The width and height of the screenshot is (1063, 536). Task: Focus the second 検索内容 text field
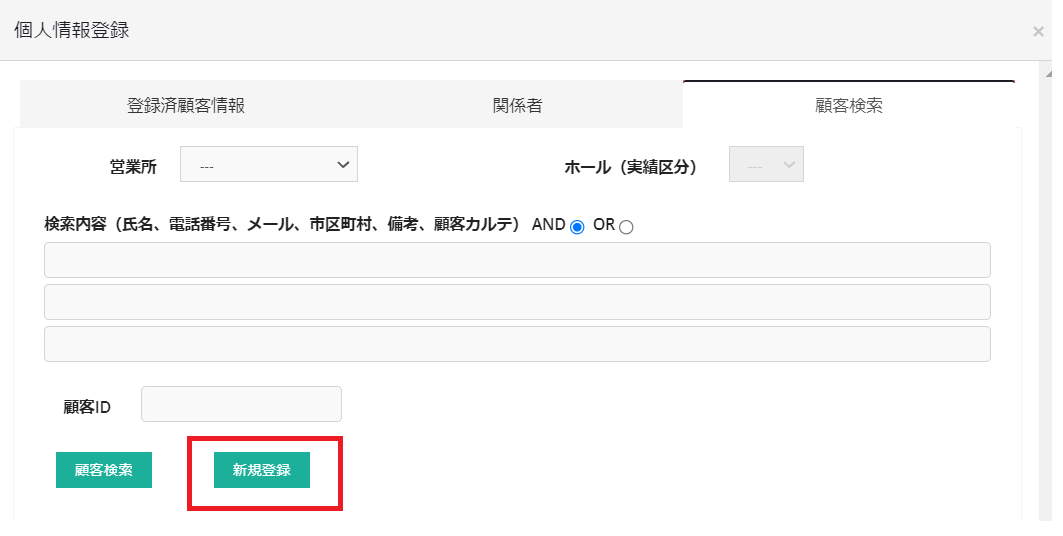pos(517,302)
